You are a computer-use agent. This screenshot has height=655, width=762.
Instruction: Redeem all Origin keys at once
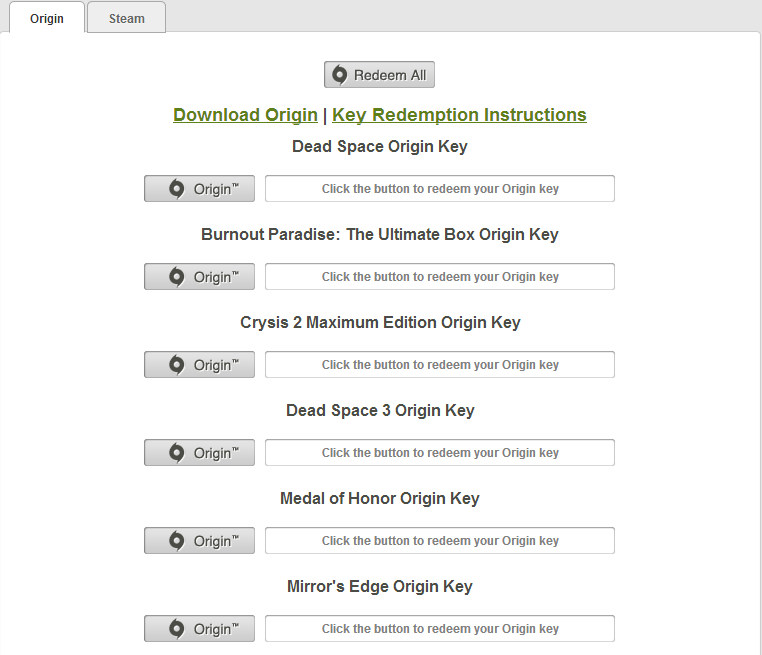[380, 74]
